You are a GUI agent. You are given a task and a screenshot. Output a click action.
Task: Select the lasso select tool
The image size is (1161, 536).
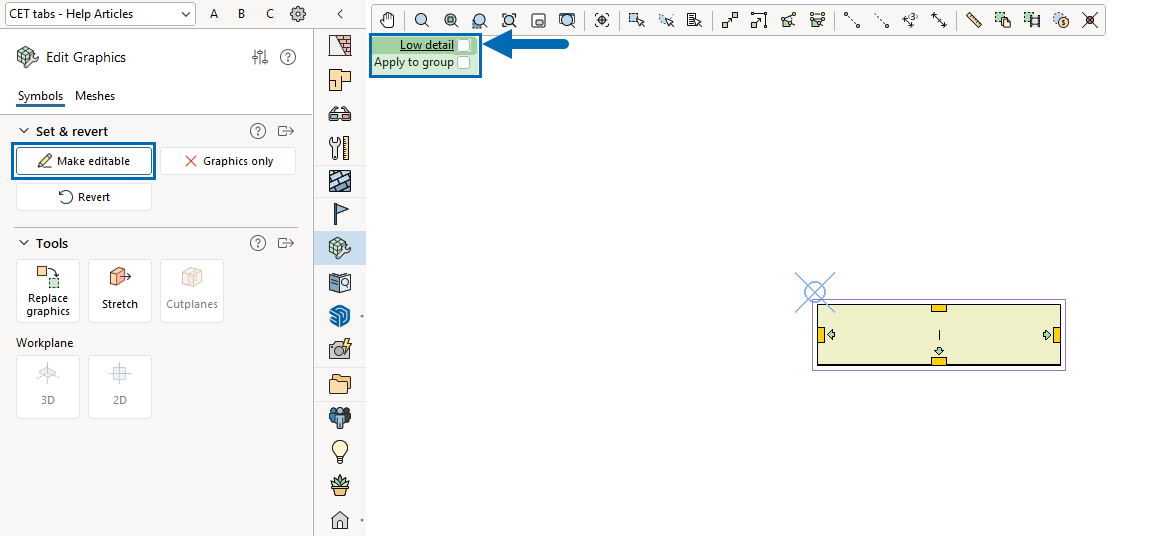666,20
